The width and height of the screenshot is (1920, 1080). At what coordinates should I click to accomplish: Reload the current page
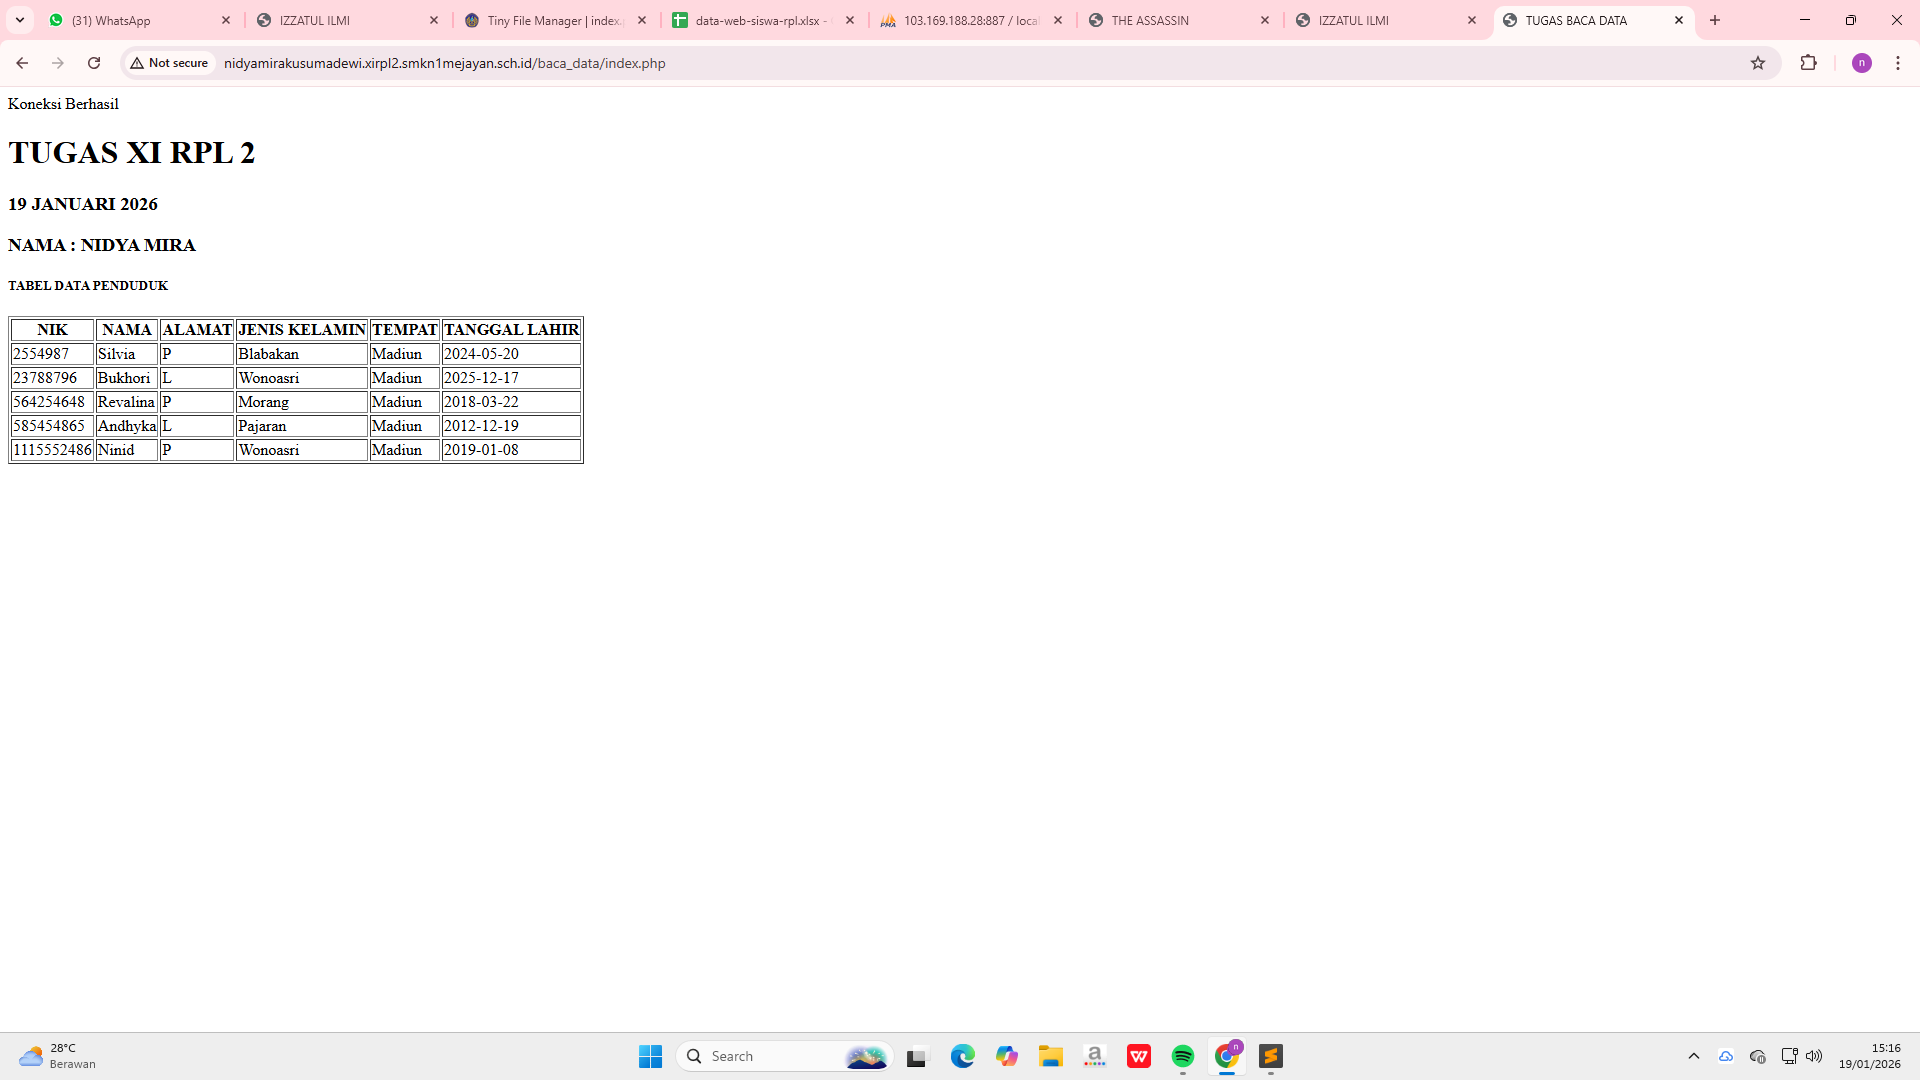coord(94,63)
